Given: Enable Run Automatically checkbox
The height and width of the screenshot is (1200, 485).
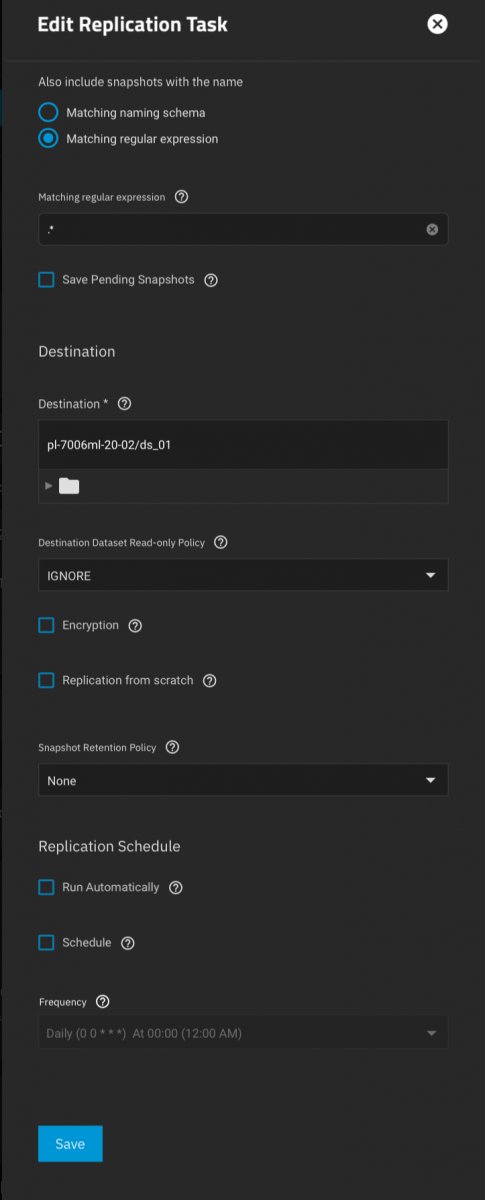Looking at the screenshot, I should coord(46,887).
